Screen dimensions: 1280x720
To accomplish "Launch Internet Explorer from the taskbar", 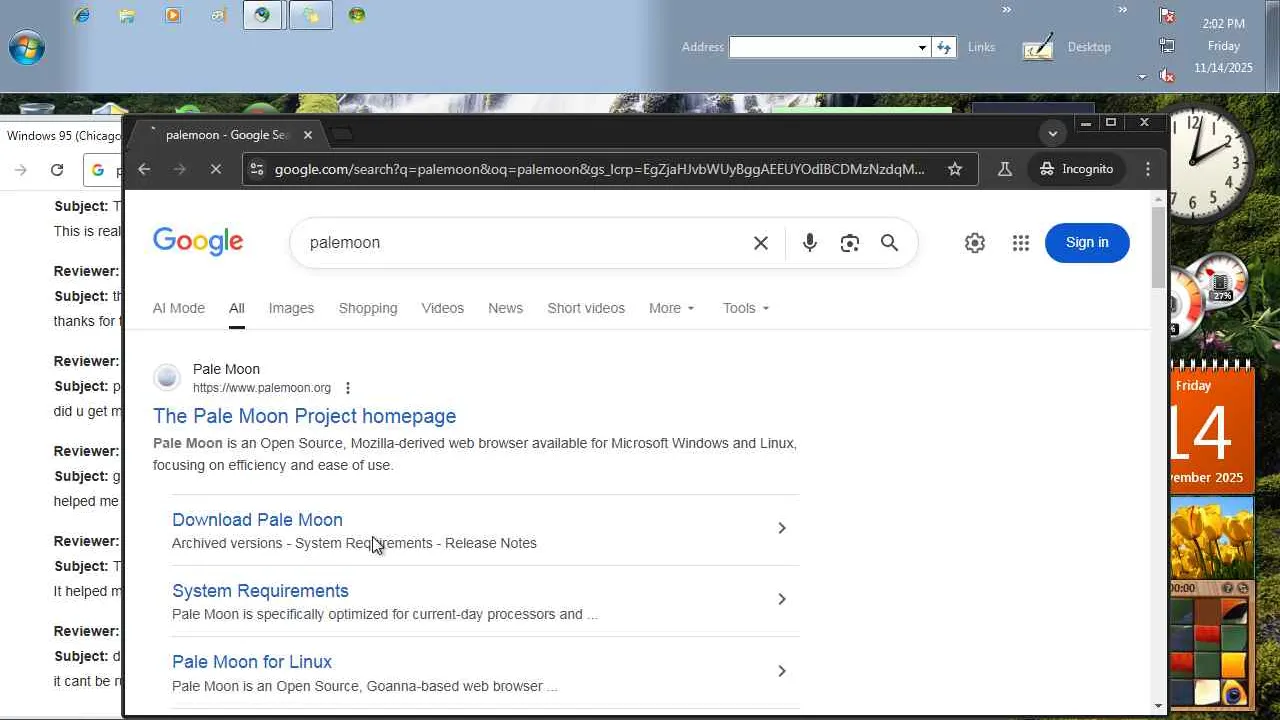I will [x=82, y=15].
